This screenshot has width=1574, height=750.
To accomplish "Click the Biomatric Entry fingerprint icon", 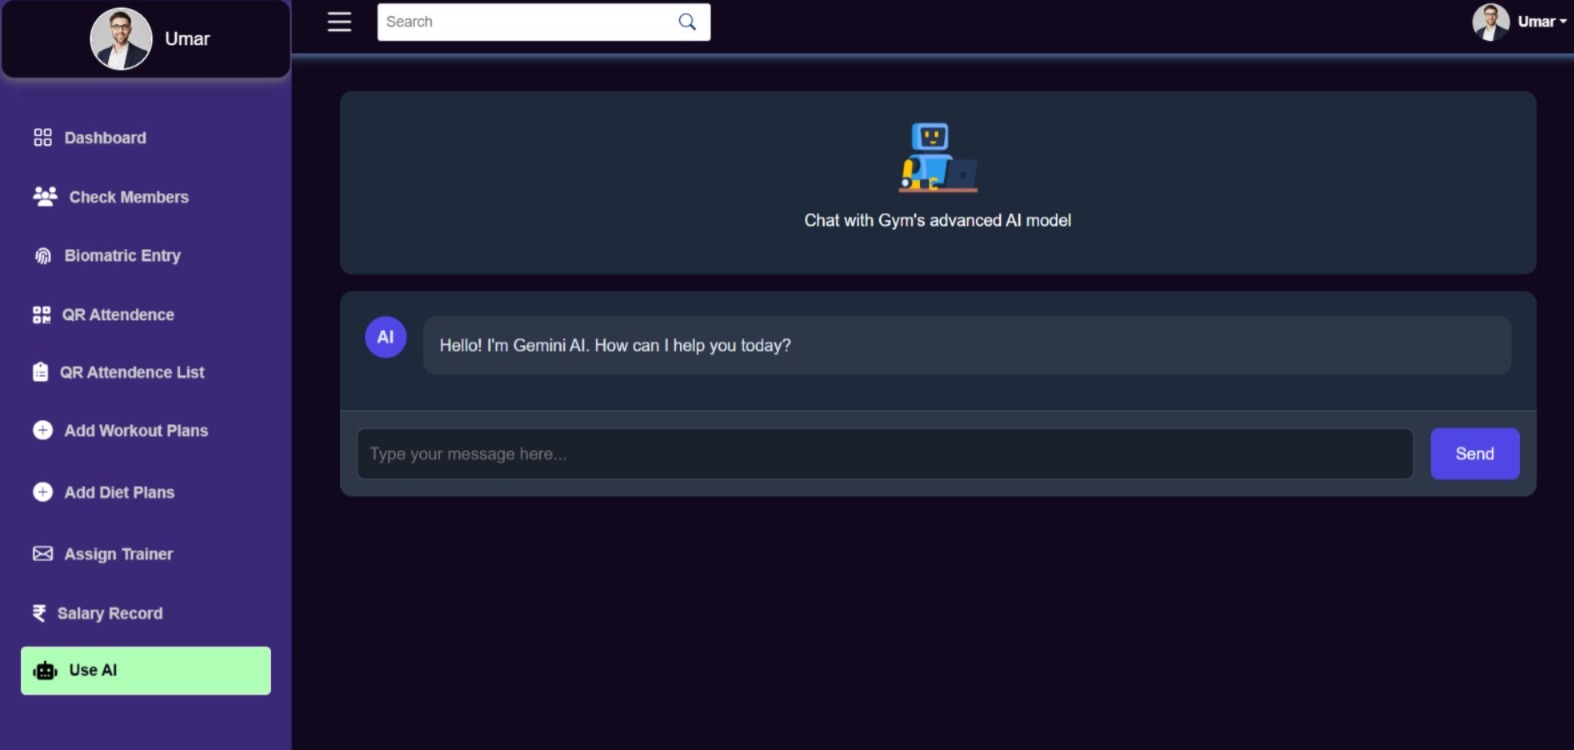I will click(x=43, y=256).
